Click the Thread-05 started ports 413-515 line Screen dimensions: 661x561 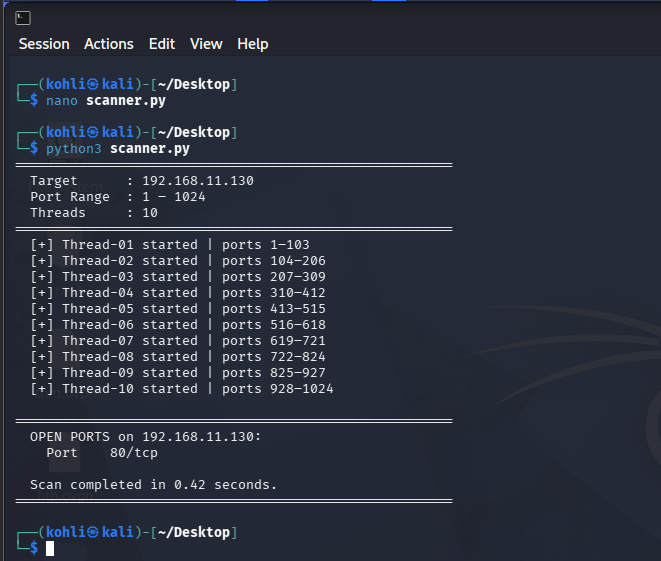(177, 309)
